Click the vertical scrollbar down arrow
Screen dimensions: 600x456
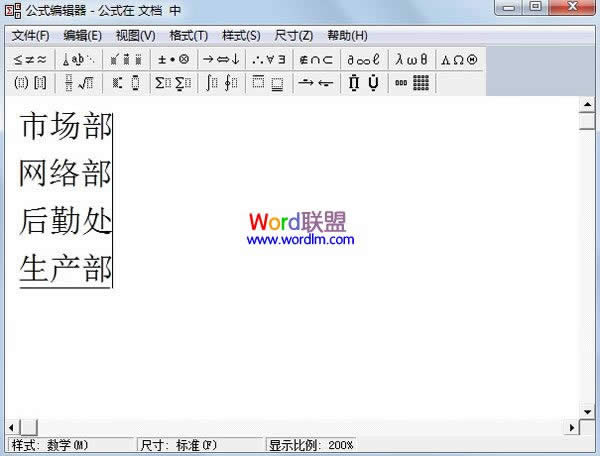tap(587, 411)
